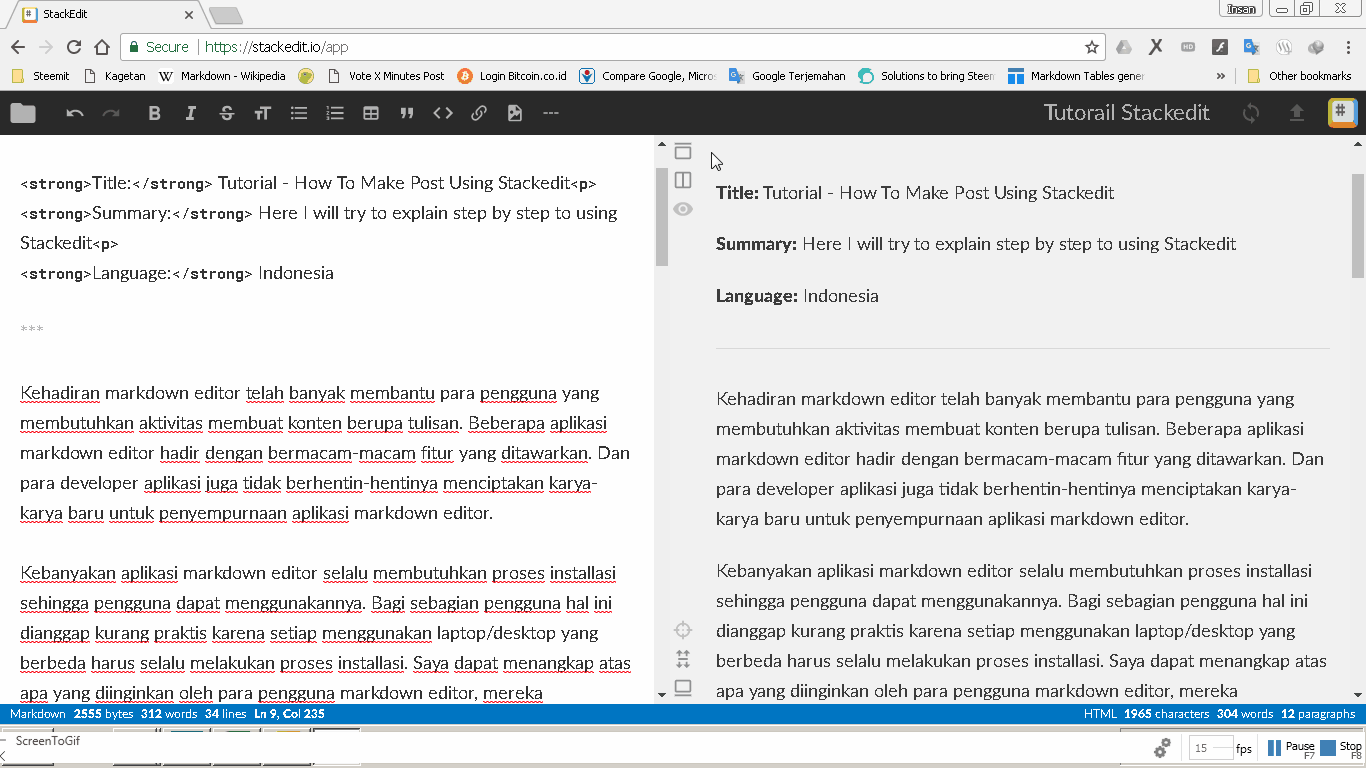Image resolution: width=1366 pixels, height=768 pixels.
Task: Open the WordPress extension icon
Action: click(1285, 47)
